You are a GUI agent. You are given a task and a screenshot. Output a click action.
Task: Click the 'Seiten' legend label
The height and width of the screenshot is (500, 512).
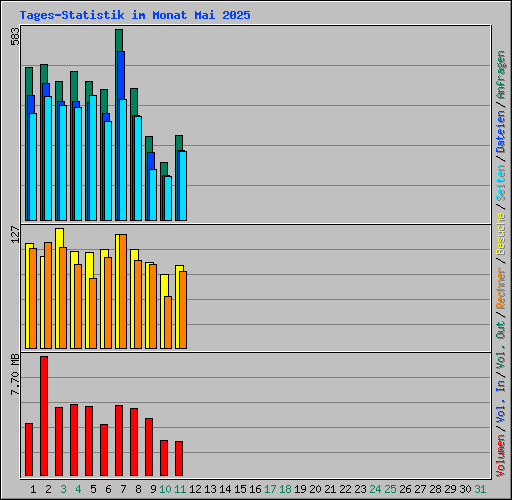(501, 182)
